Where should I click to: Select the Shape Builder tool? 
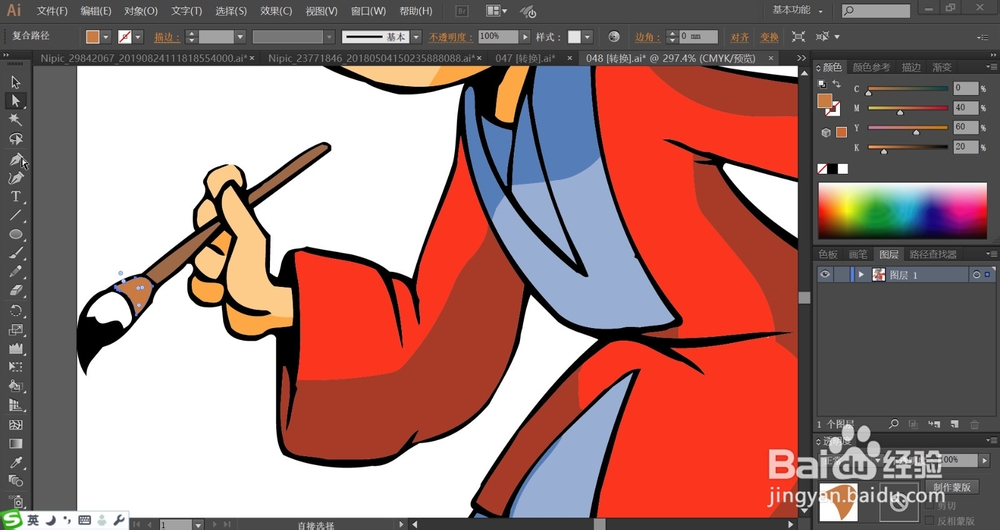point(16,386)
